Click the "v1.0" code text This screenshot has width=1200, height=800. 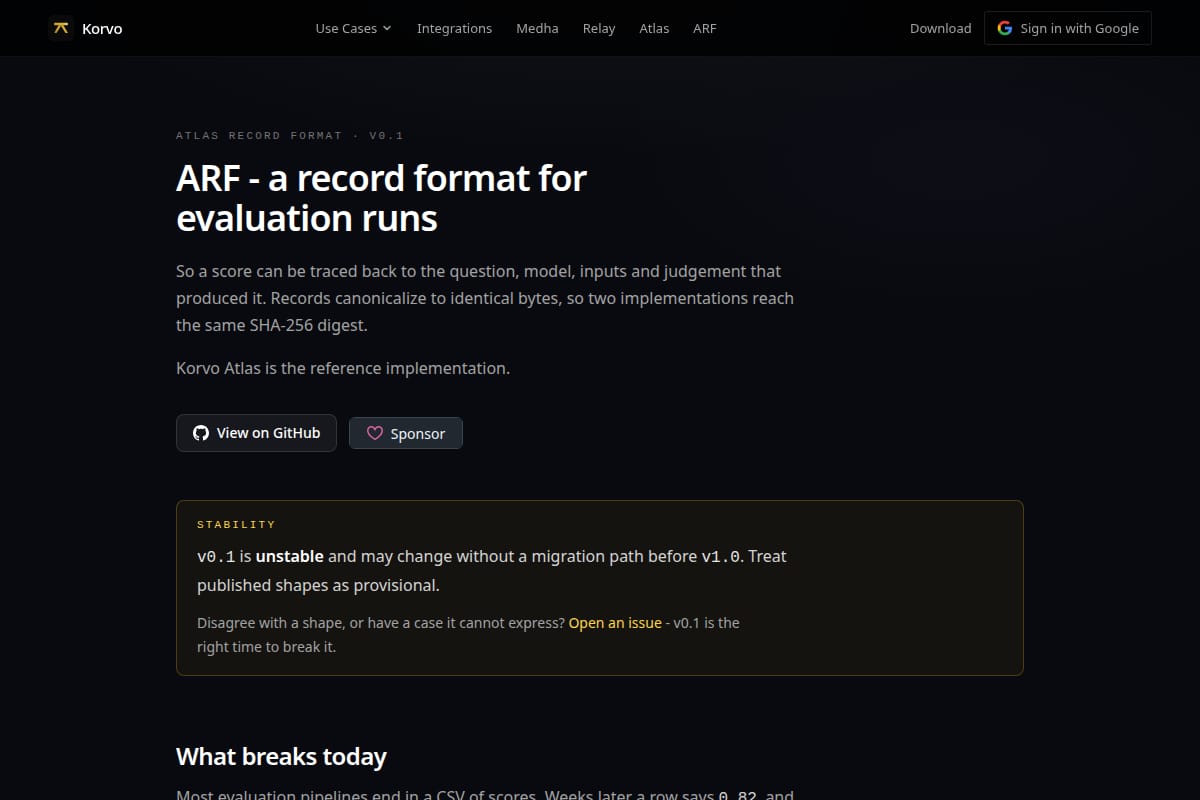tap(722, 556)
